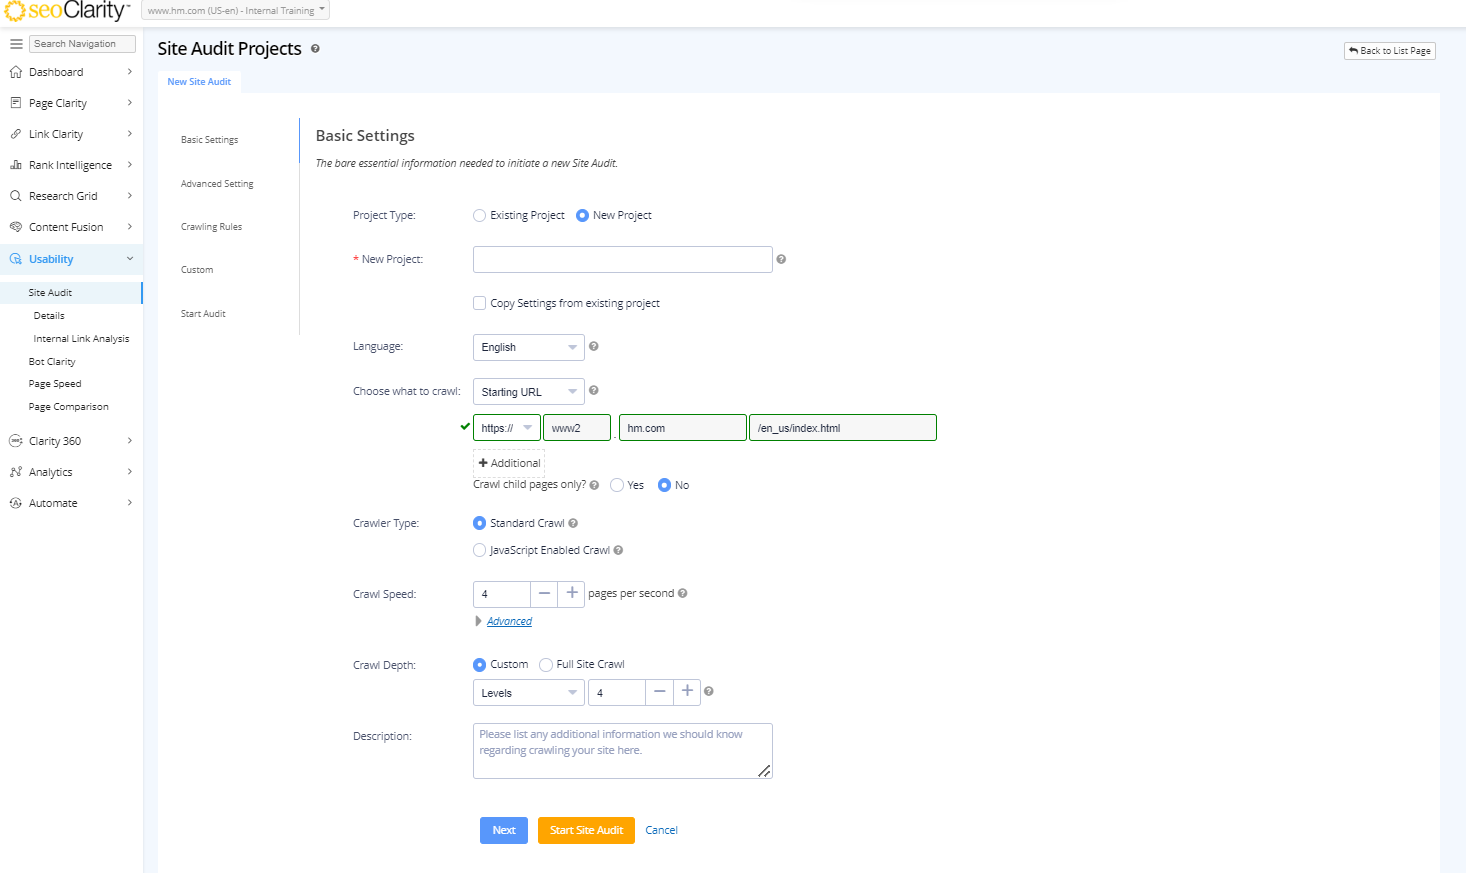Click help icon beside Standard Crawl
The height and width of the screenshot is (873, 1466).
(x=573, y=523)
